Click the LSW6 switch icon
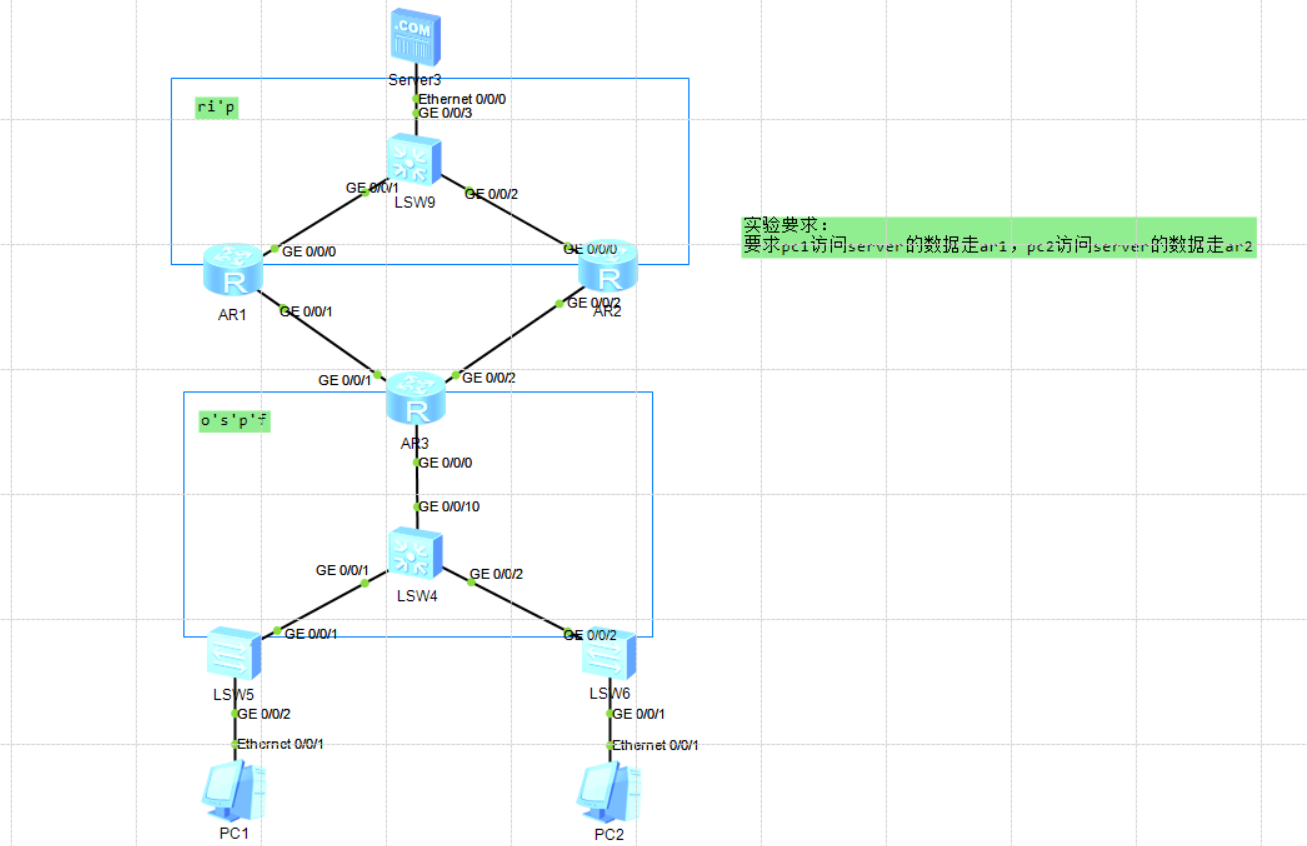Viewport: 1307px width, 846px height. (609, 654)
